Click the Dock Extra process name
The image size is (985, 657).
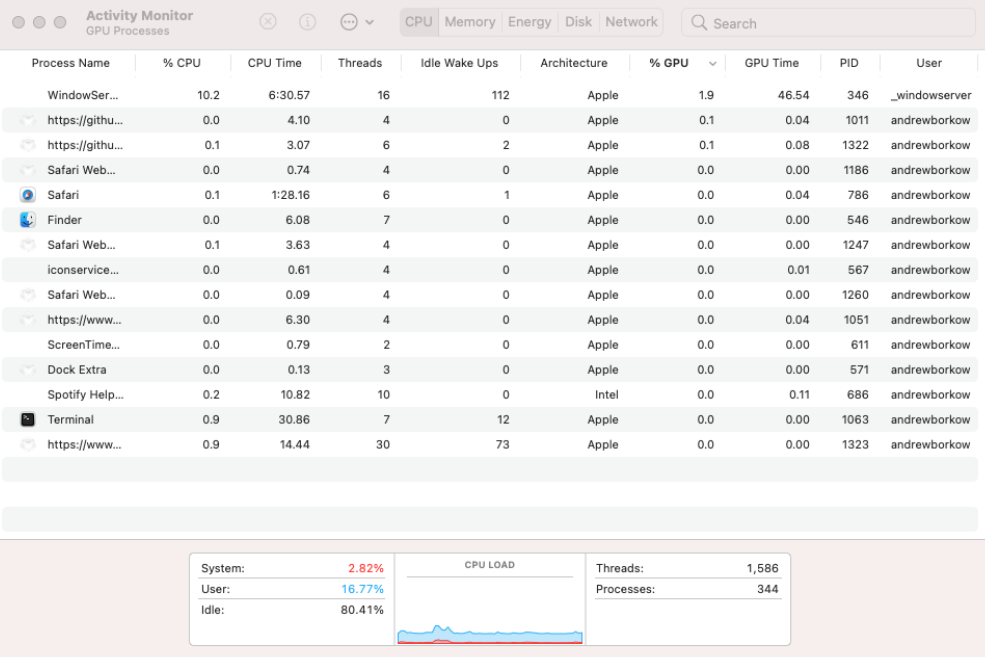click(x=77, y=369)
